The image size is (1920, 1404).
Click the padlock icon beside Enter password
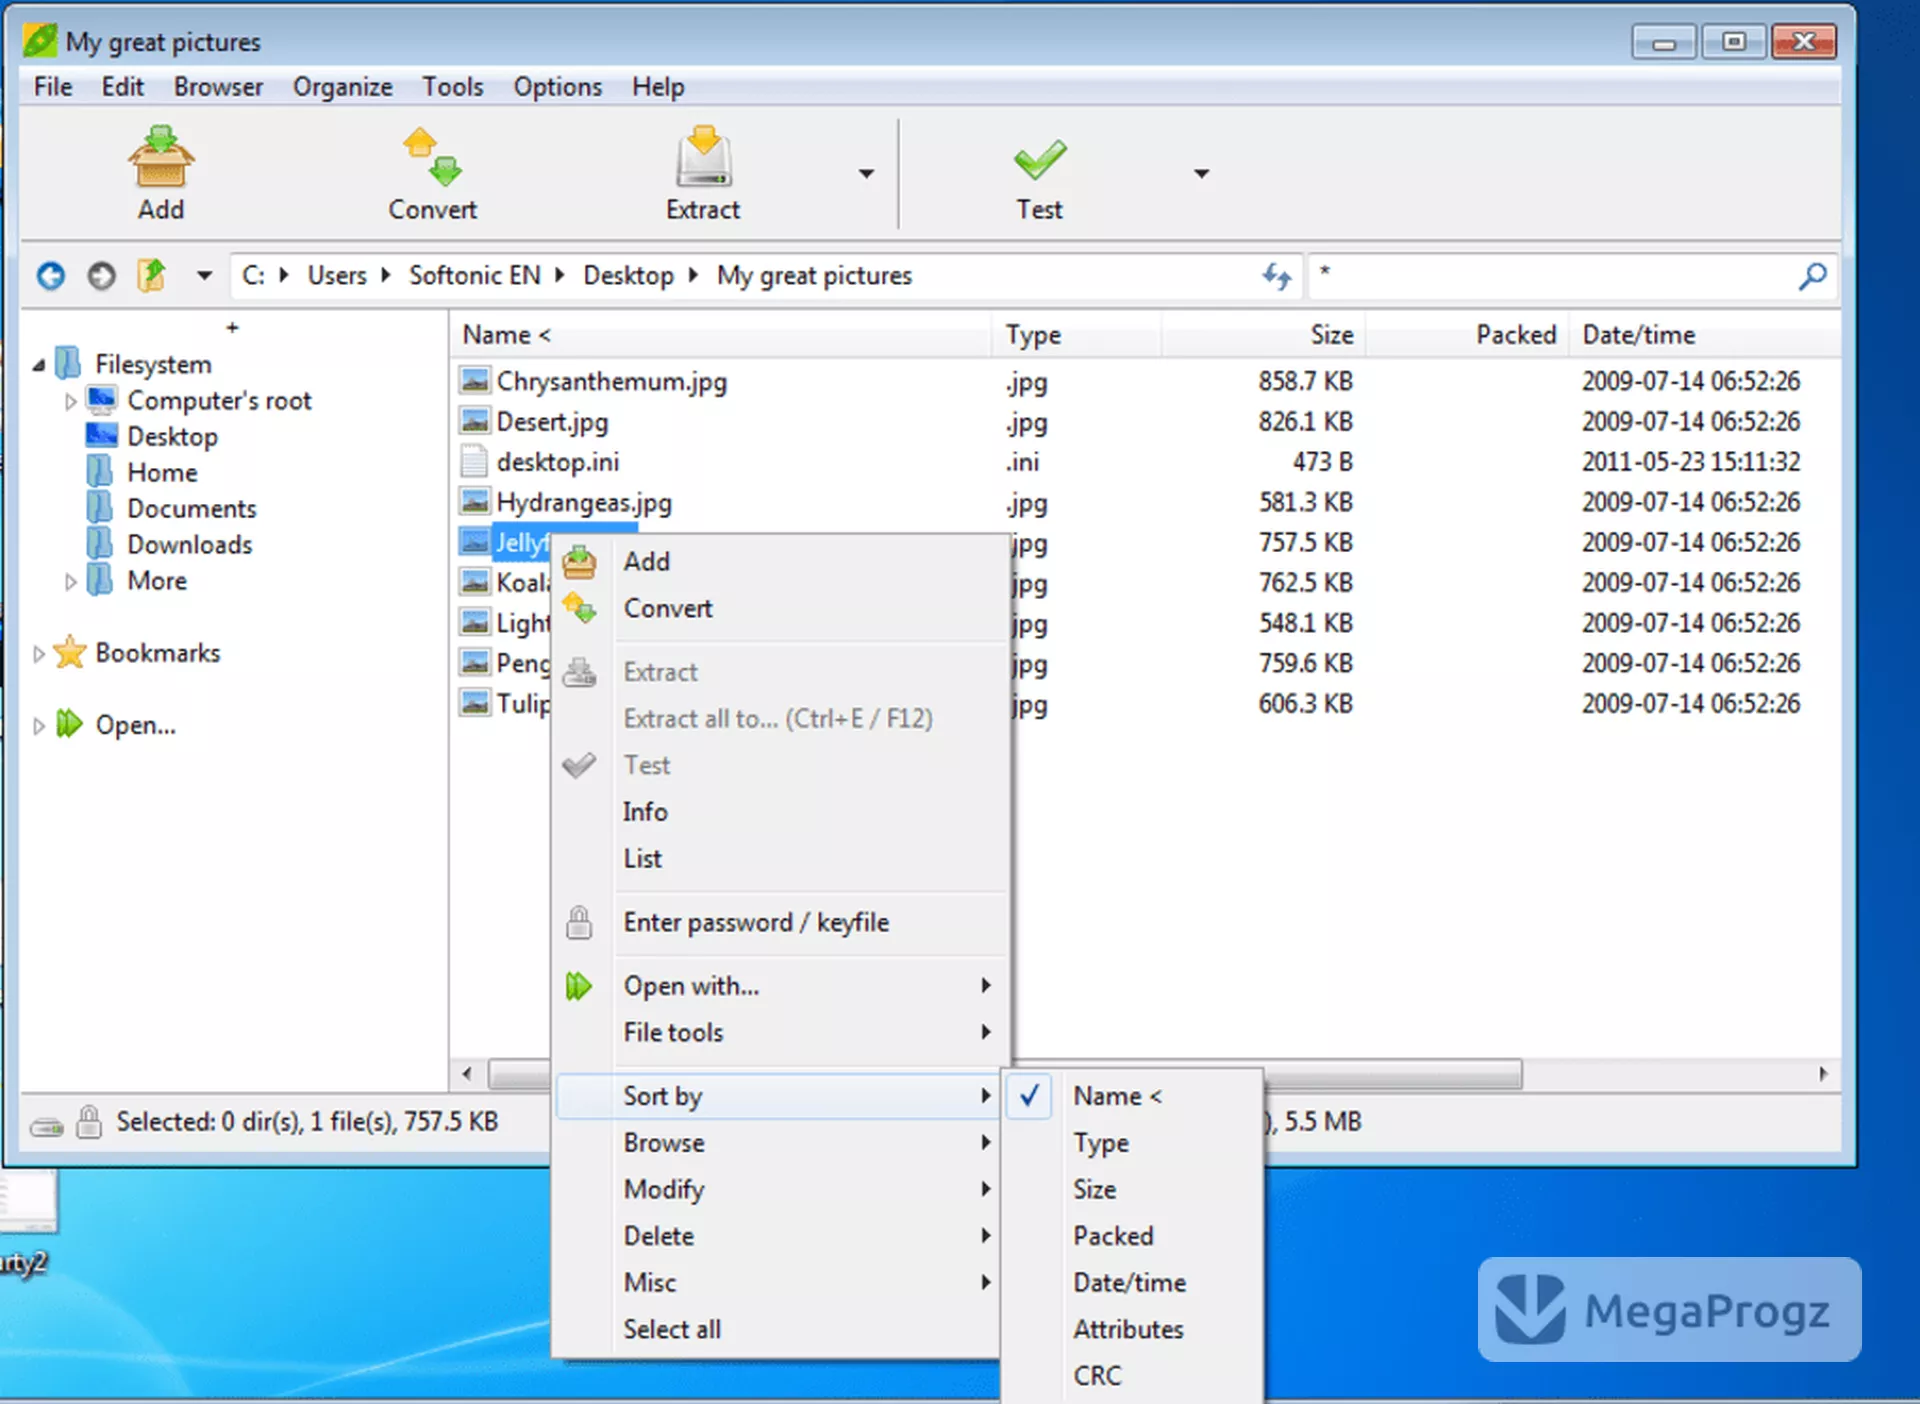point(579,922)
